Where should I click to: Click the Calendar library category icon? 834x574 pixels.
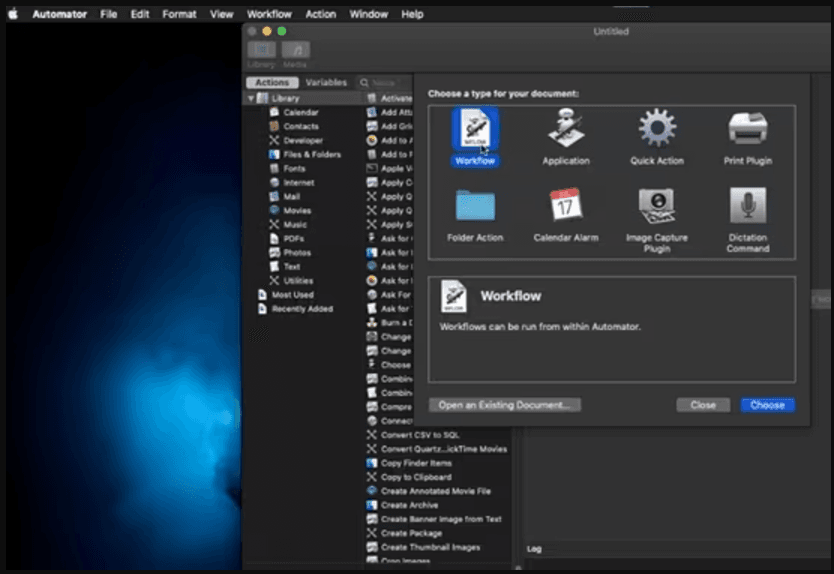(274, 112)
